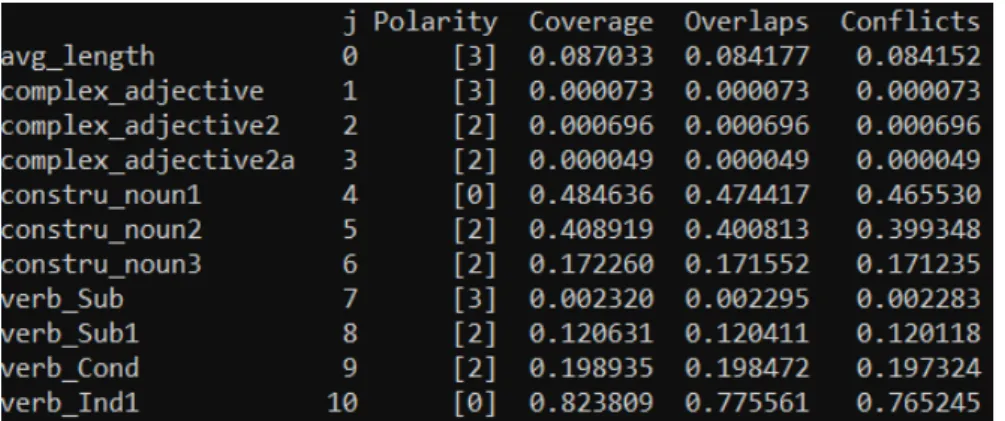Click the verb_Ind1 row label
The image size is (1005, 421).
(x=69, y=404)
